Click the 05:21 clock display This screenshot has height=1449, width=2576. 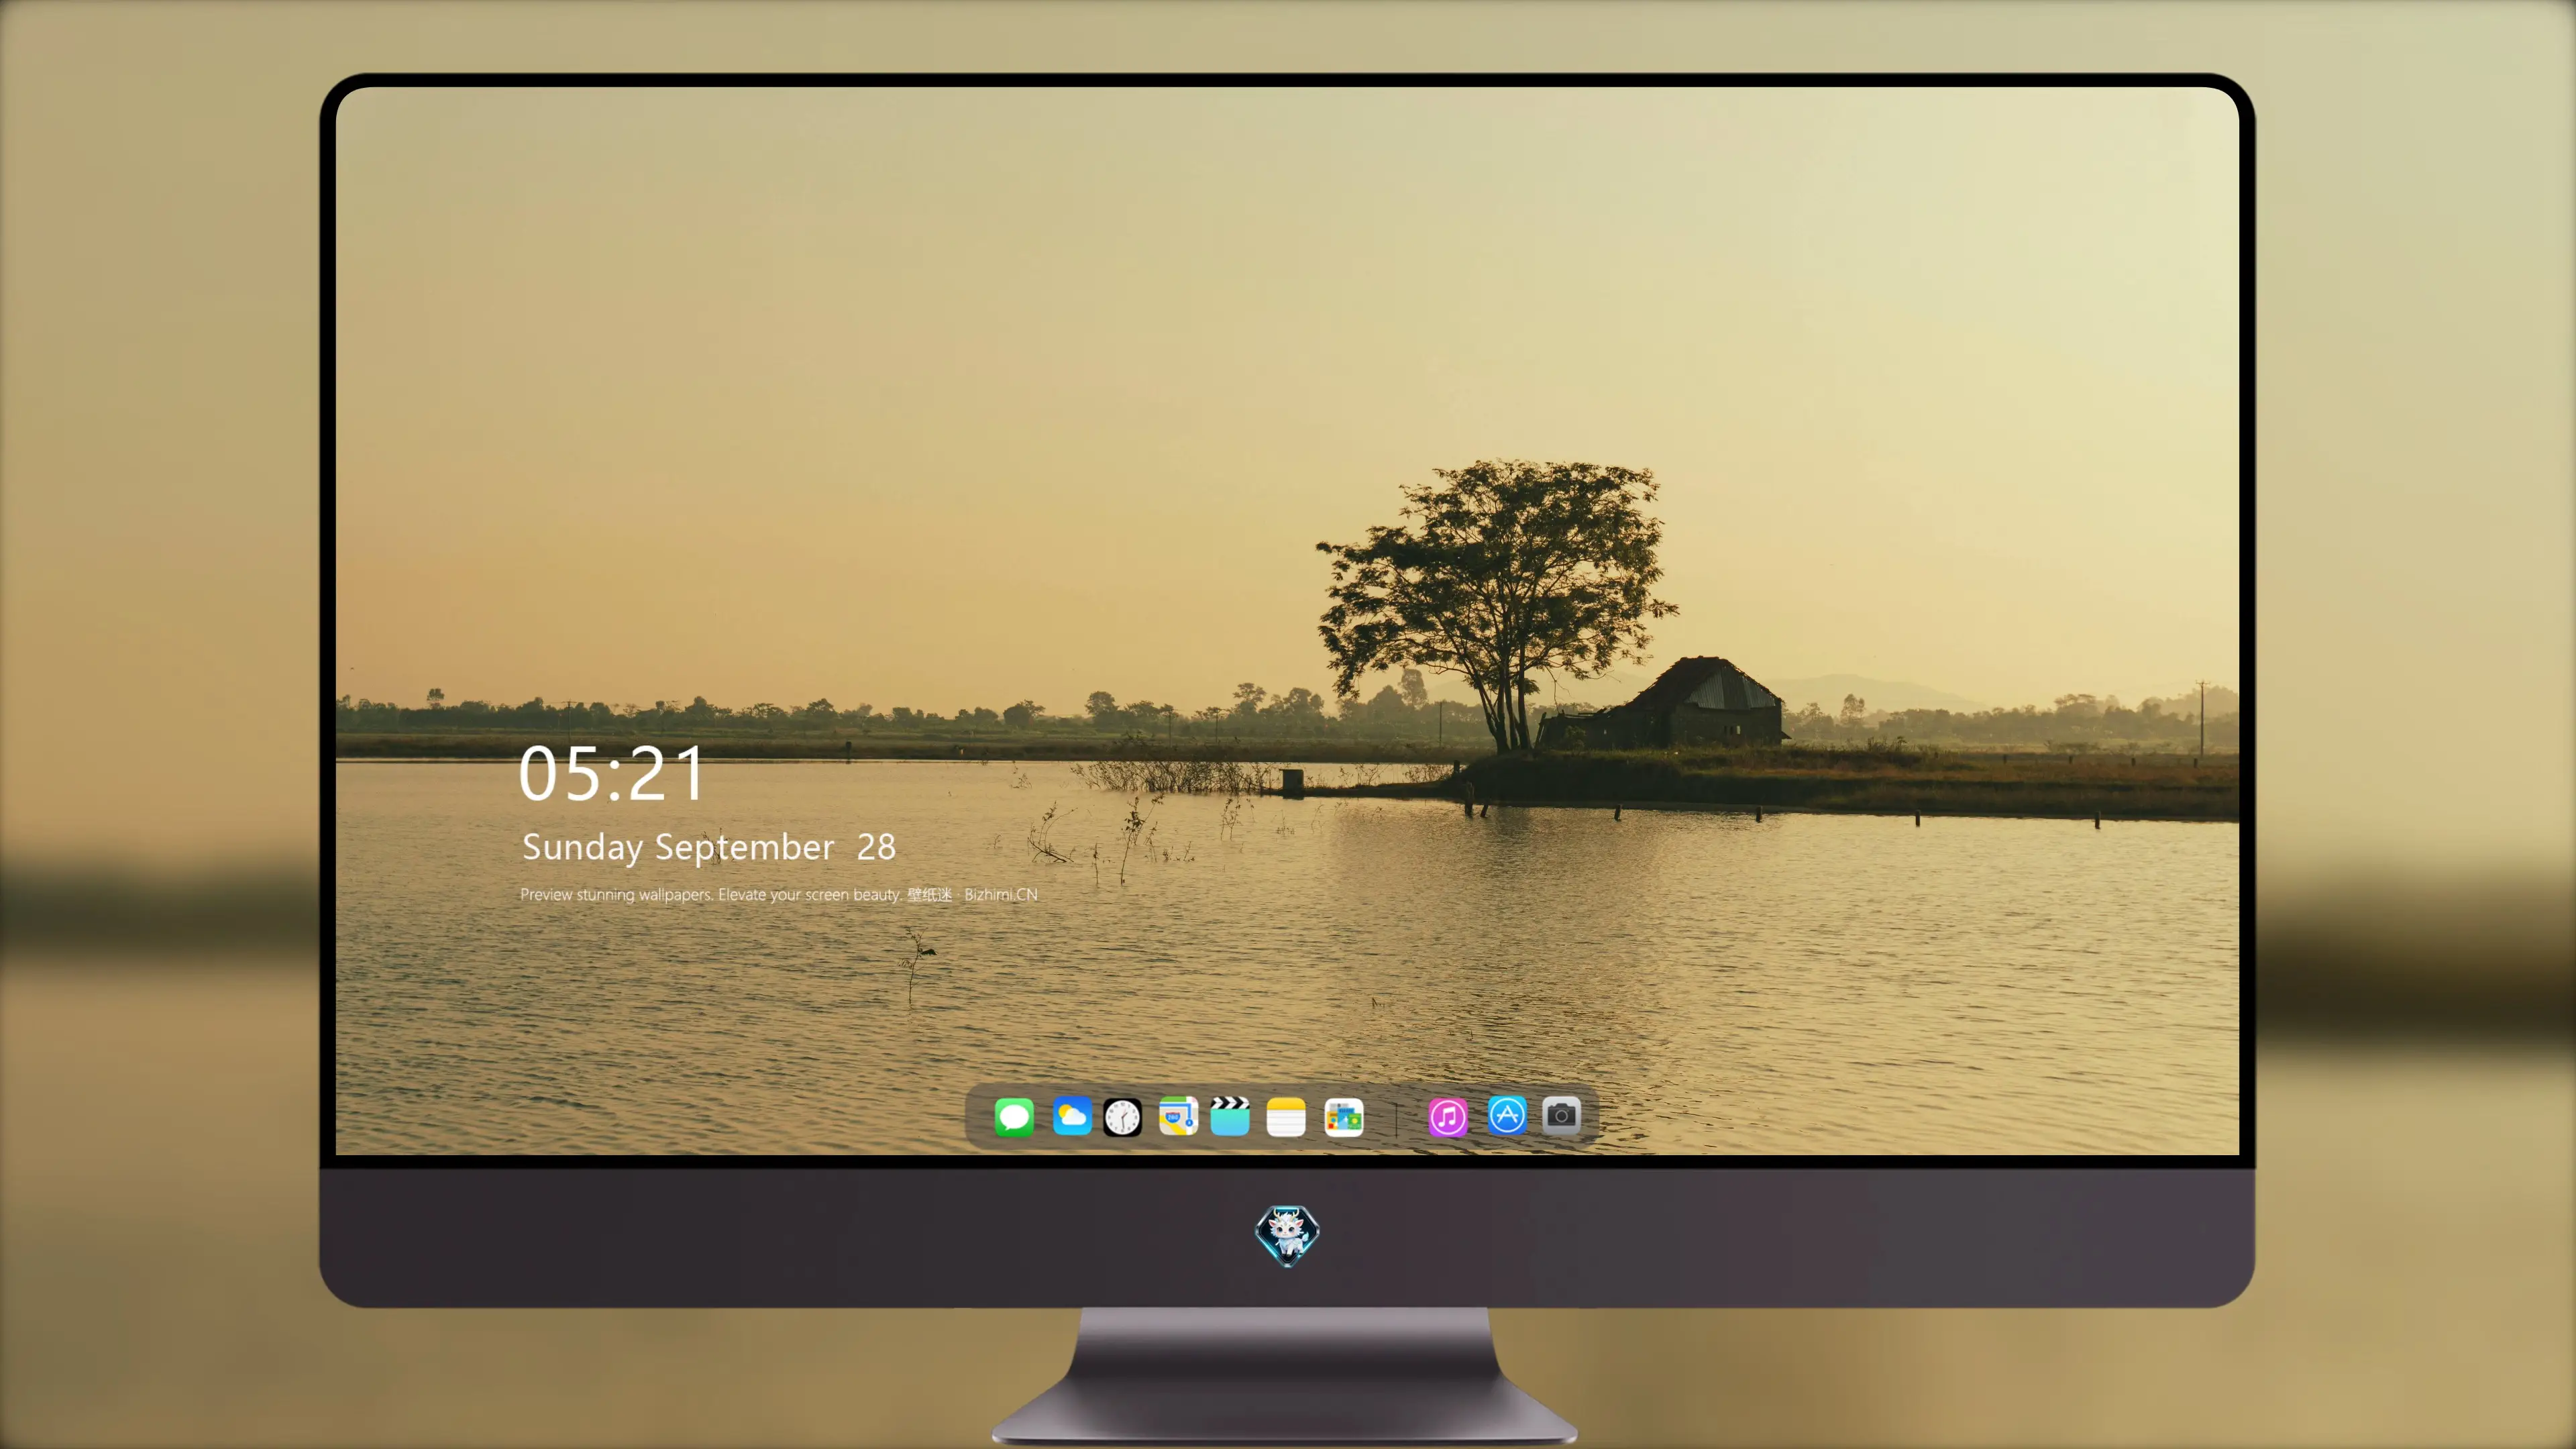[x=611, y=773]
